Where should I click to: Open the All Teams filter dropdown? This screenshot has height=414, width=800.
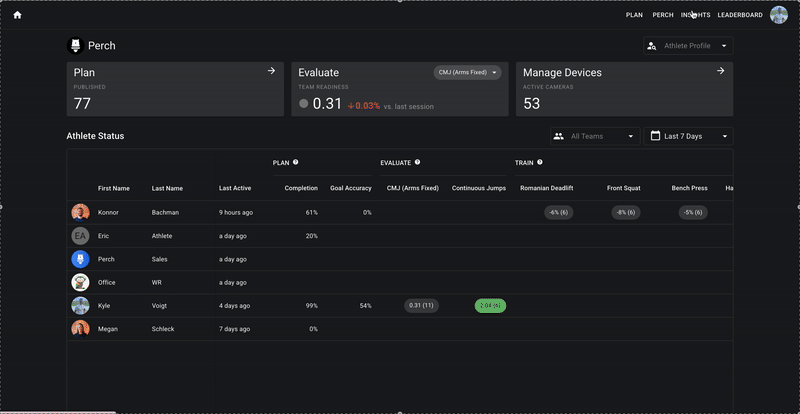coord(595,136)
